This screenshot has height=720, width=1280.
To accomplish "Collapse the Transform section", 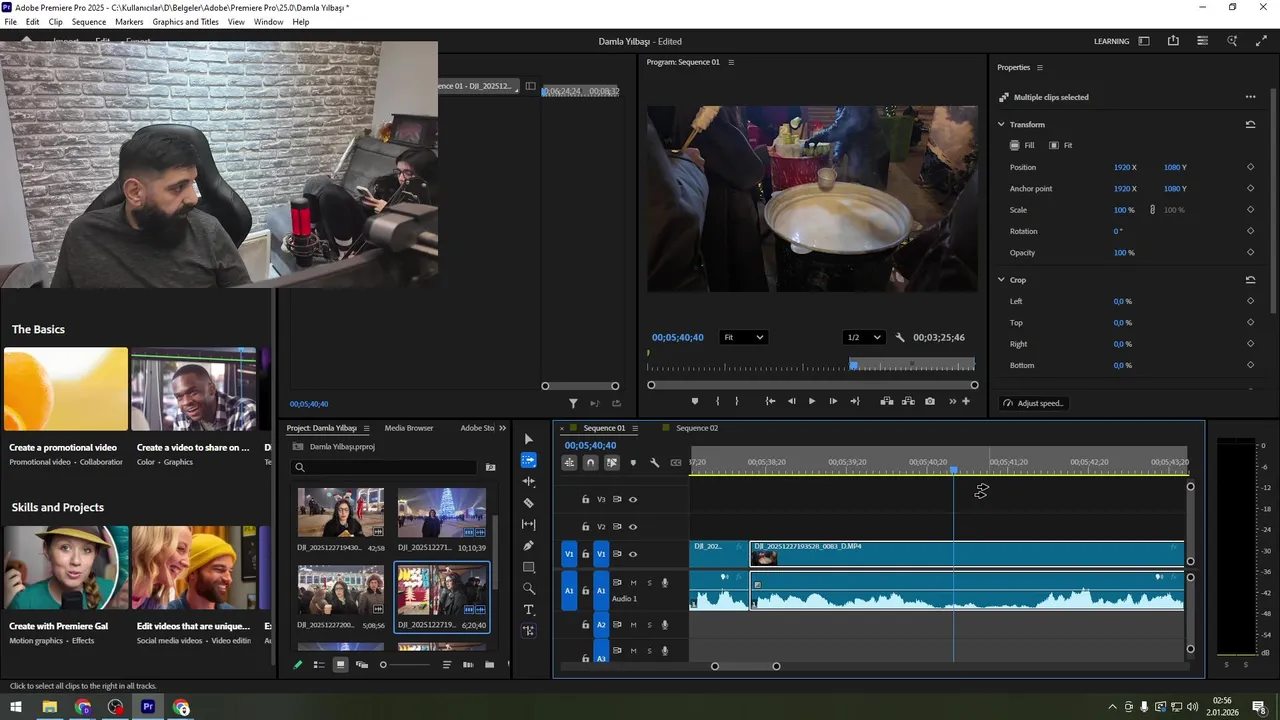I will pos(1001,124).
